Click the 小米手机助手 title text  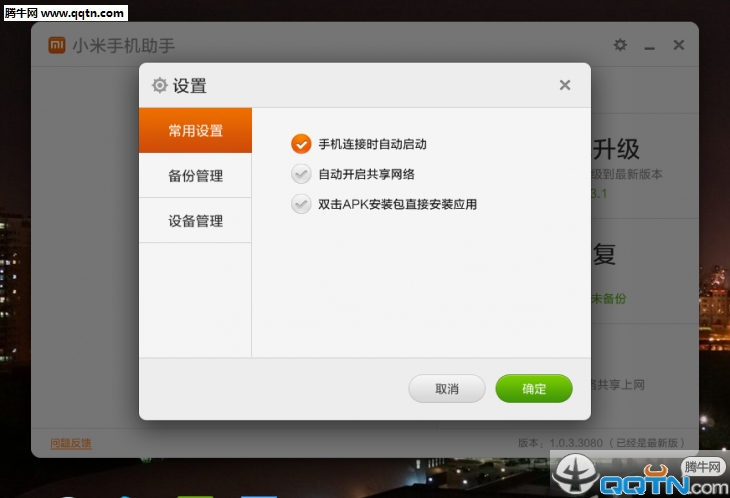124,46
